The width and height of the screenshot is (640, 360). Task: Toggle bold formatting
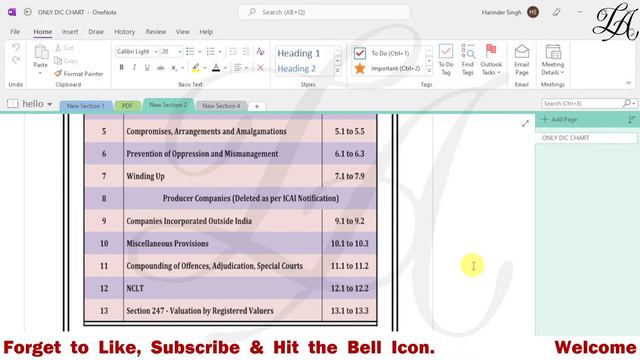(x=121, y=67)
